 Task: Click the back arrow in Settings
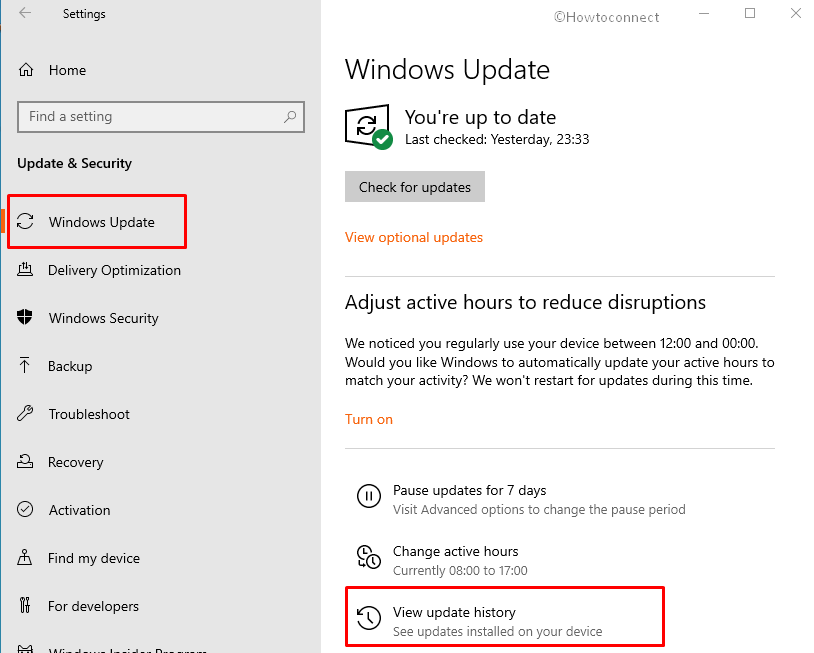click(x=25, y=14)
